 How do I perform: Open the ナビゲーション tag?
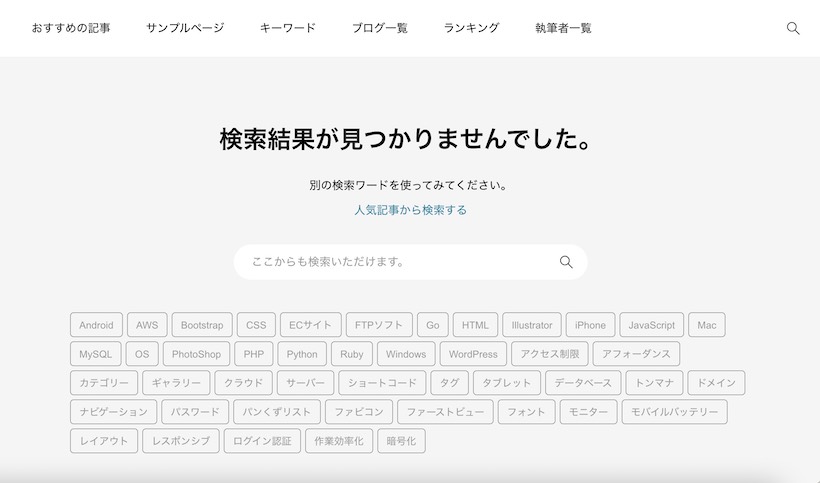[x=113, y=412]
